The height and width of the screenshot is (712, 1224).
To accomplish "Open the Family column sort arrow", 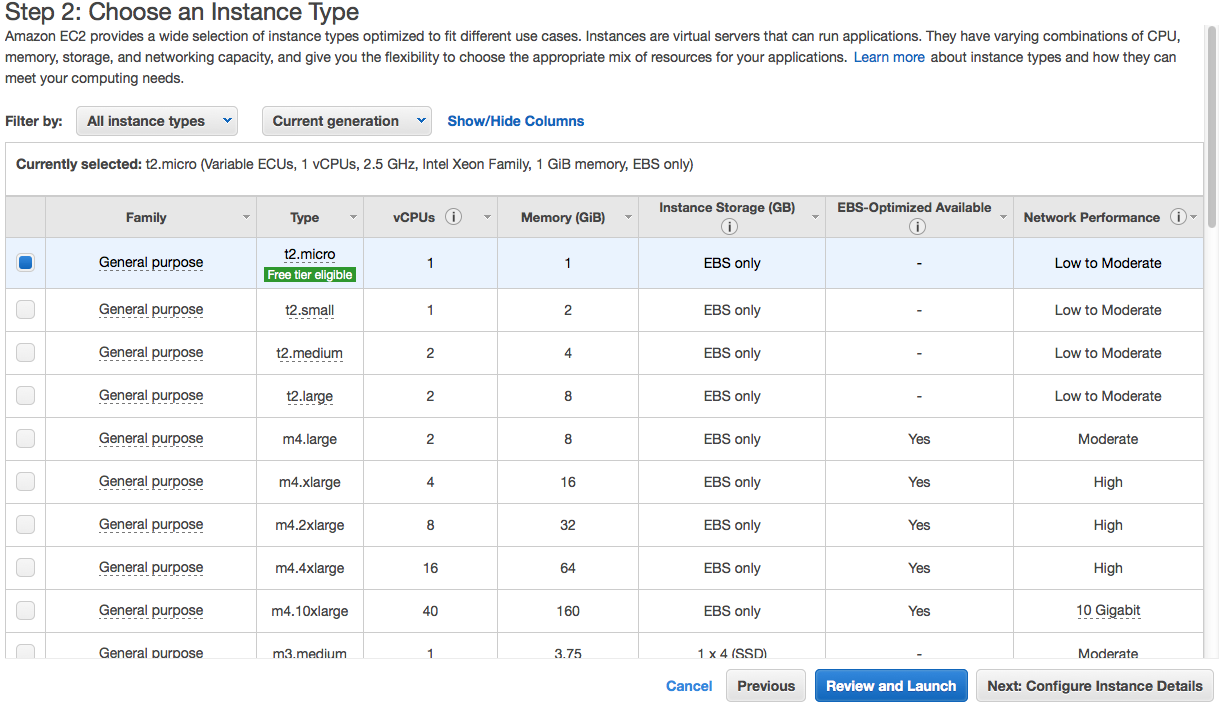I will point(246,217).
